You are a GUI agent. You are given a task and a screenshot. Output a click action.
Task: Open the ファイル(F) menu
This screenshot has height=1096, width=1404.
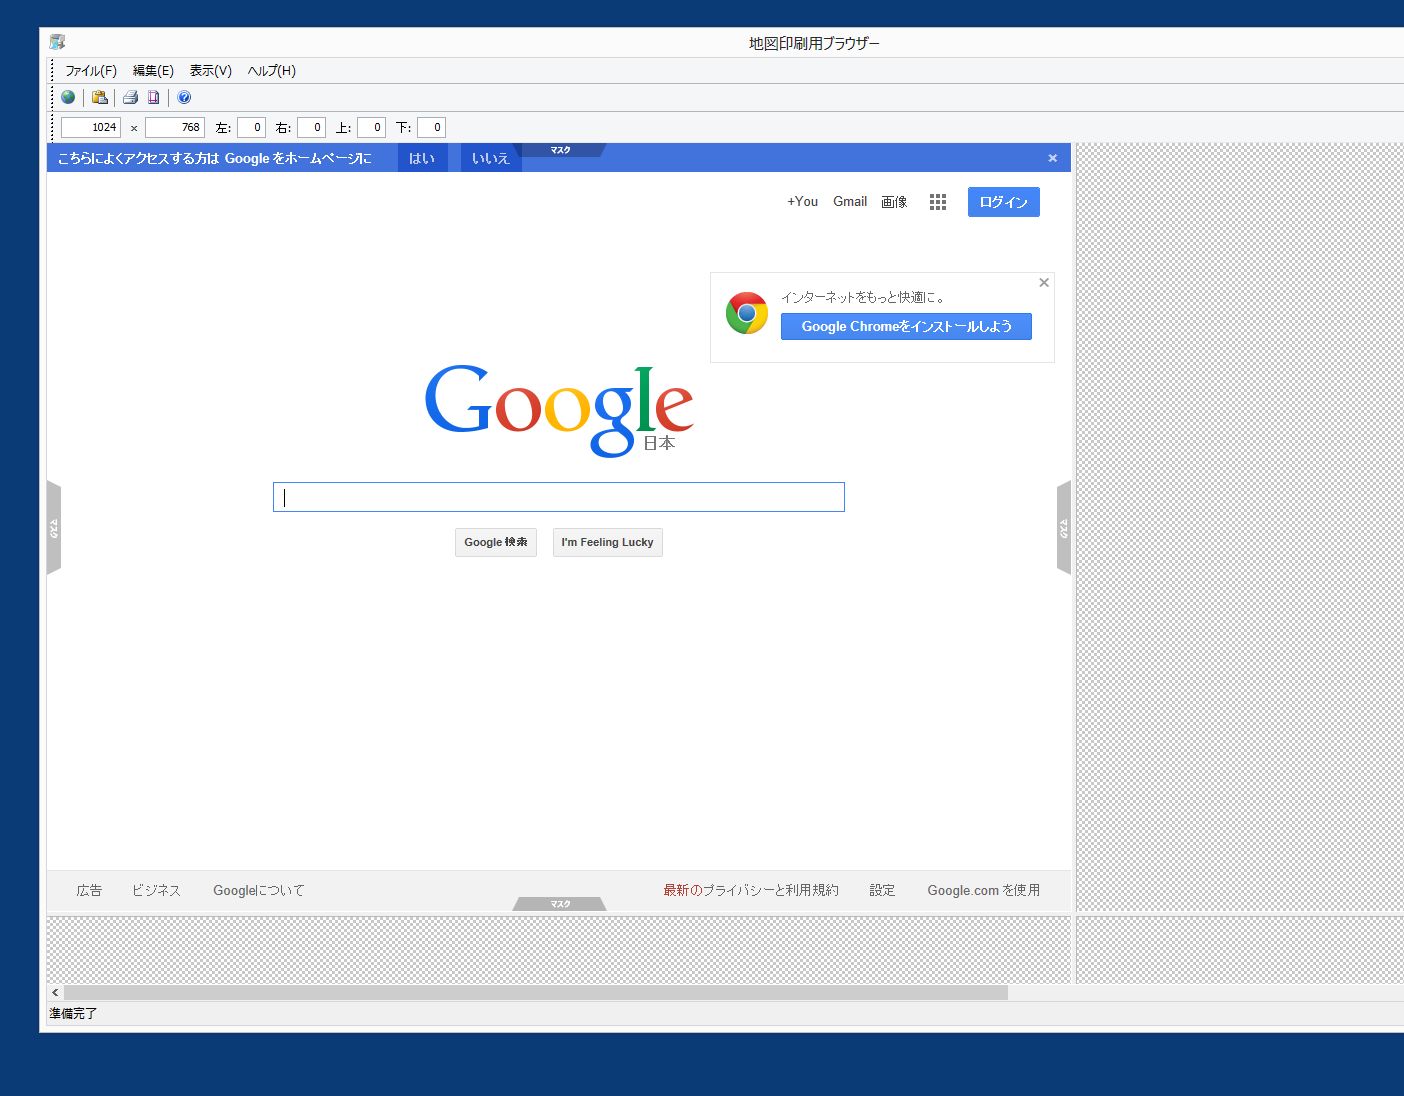point(91,71)
